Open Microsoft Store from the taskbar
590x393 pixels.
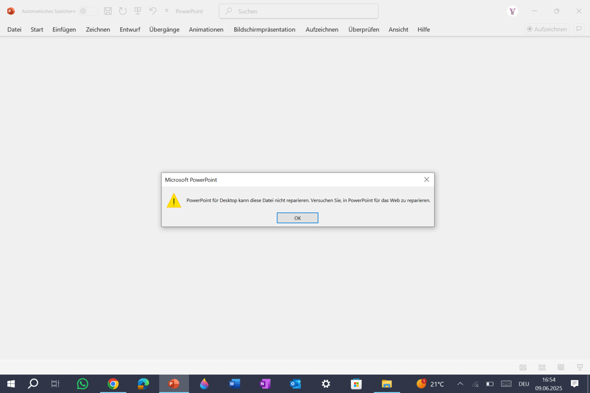356,384
